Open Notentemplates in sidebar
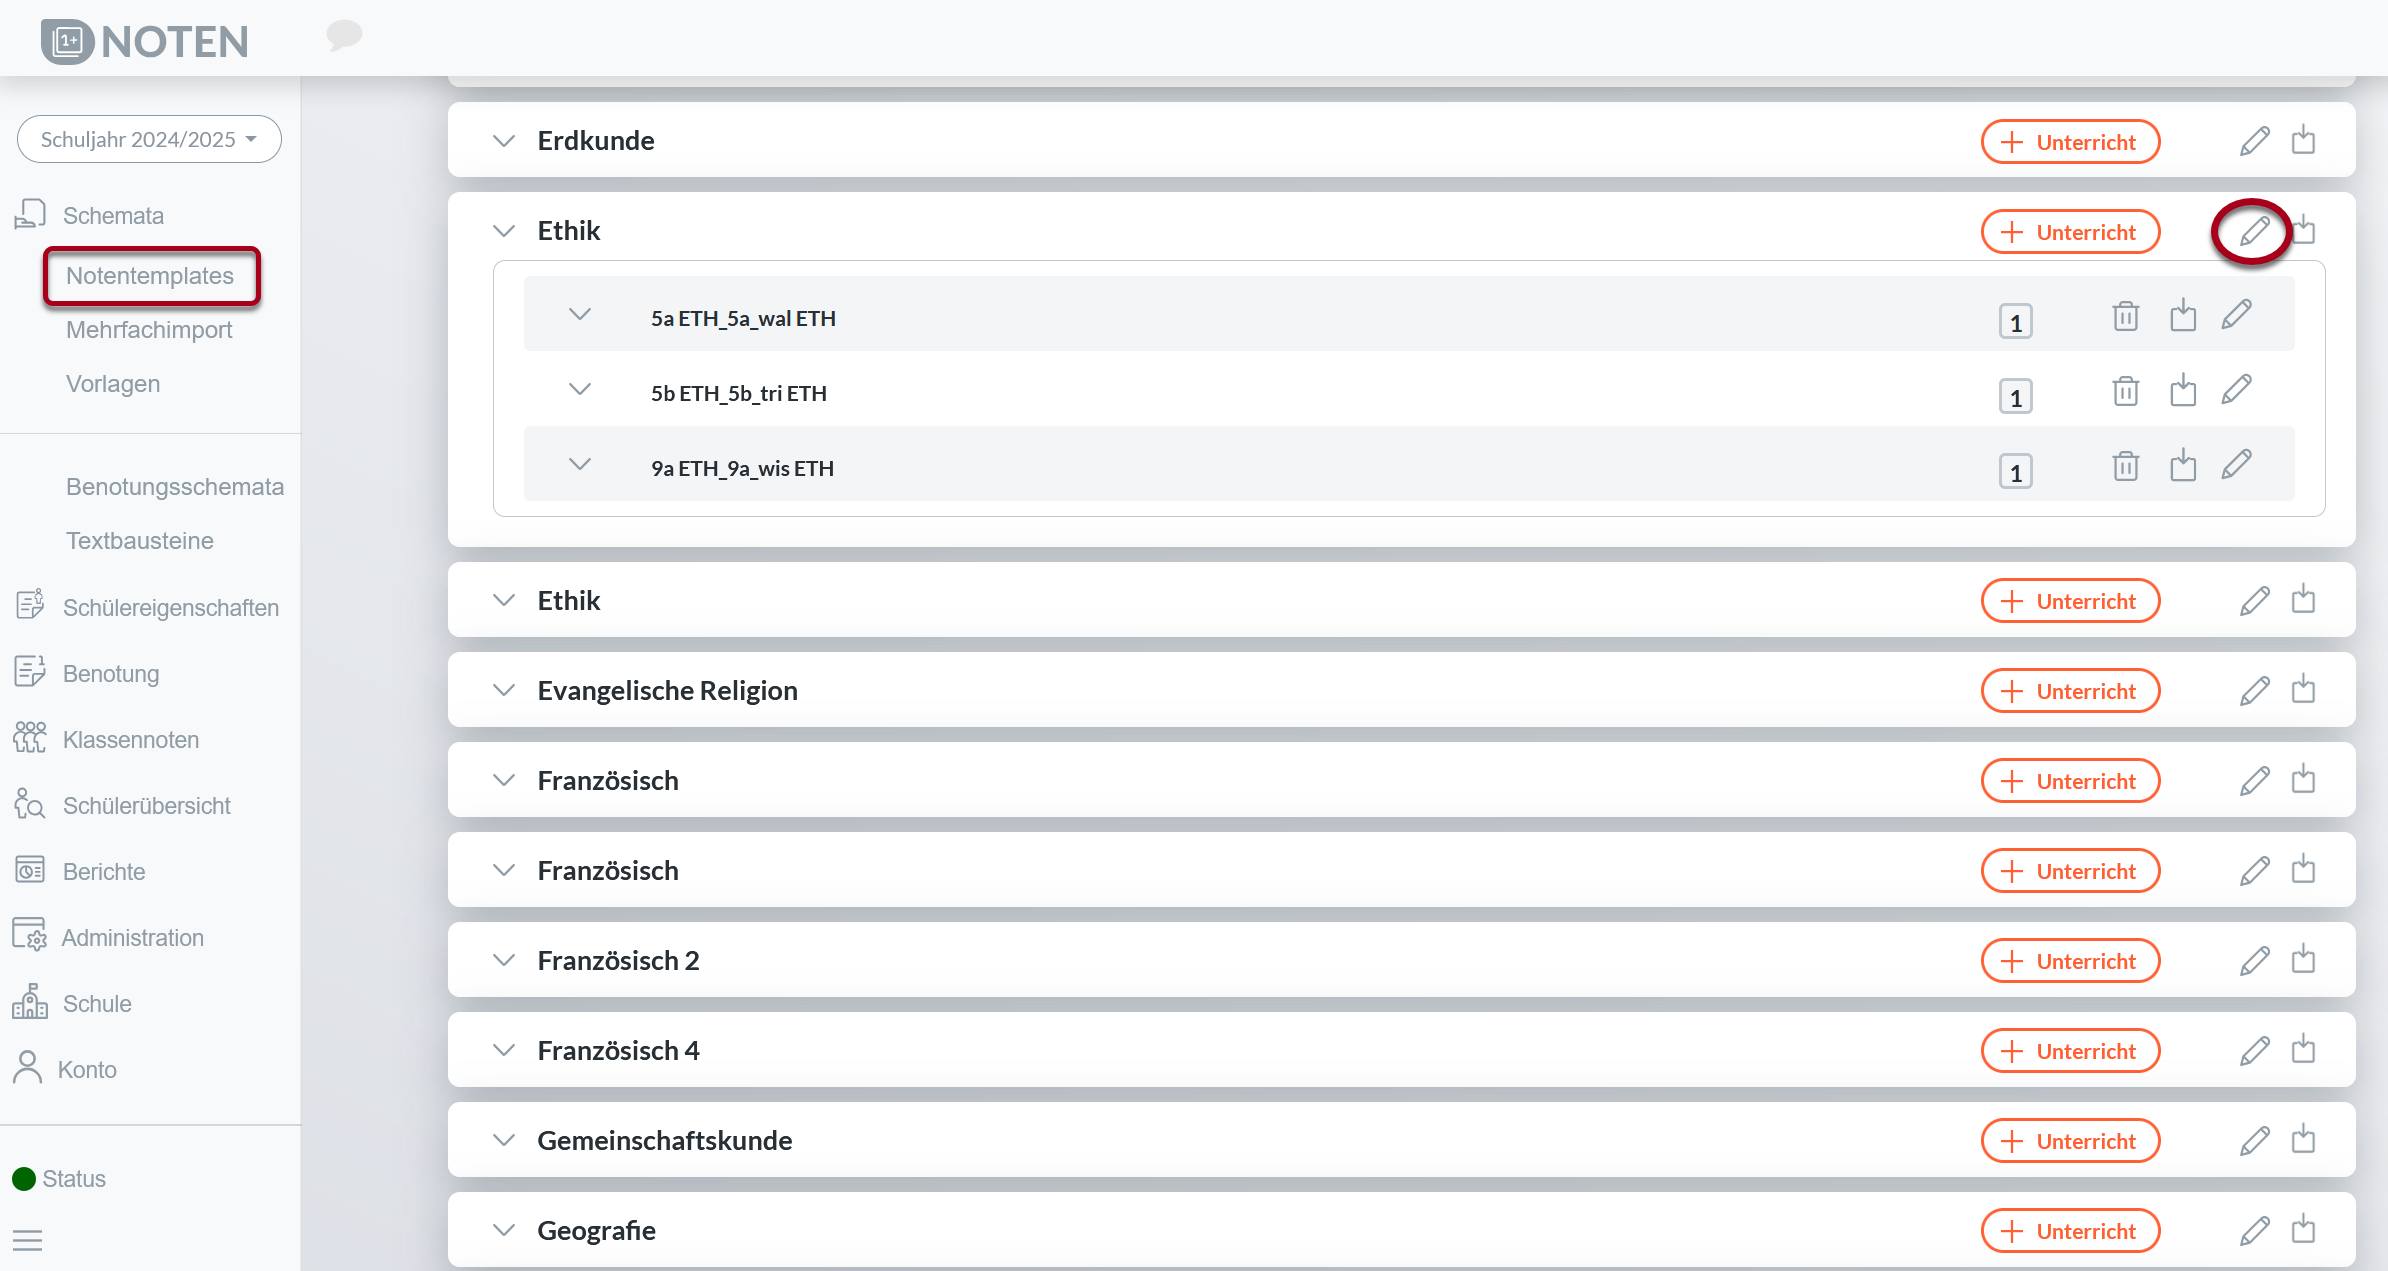This screenshot has height=1271, width=2388. (150, 276)
